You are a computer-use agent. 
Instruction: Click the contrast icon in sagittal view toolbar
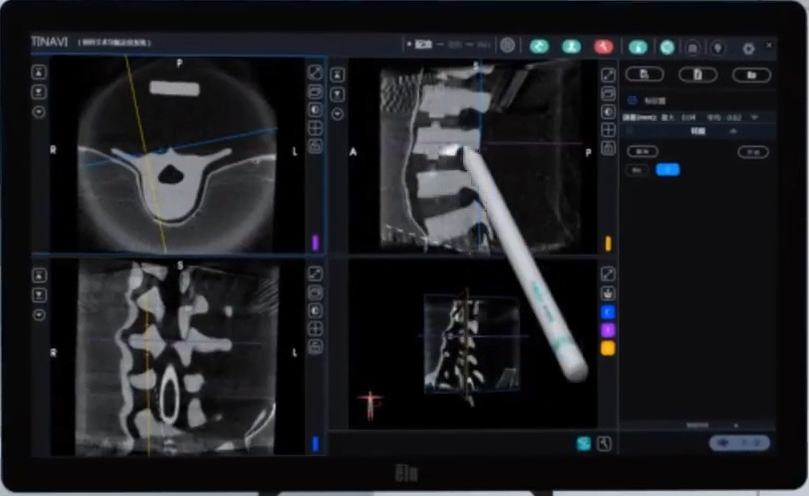[608, 111]
